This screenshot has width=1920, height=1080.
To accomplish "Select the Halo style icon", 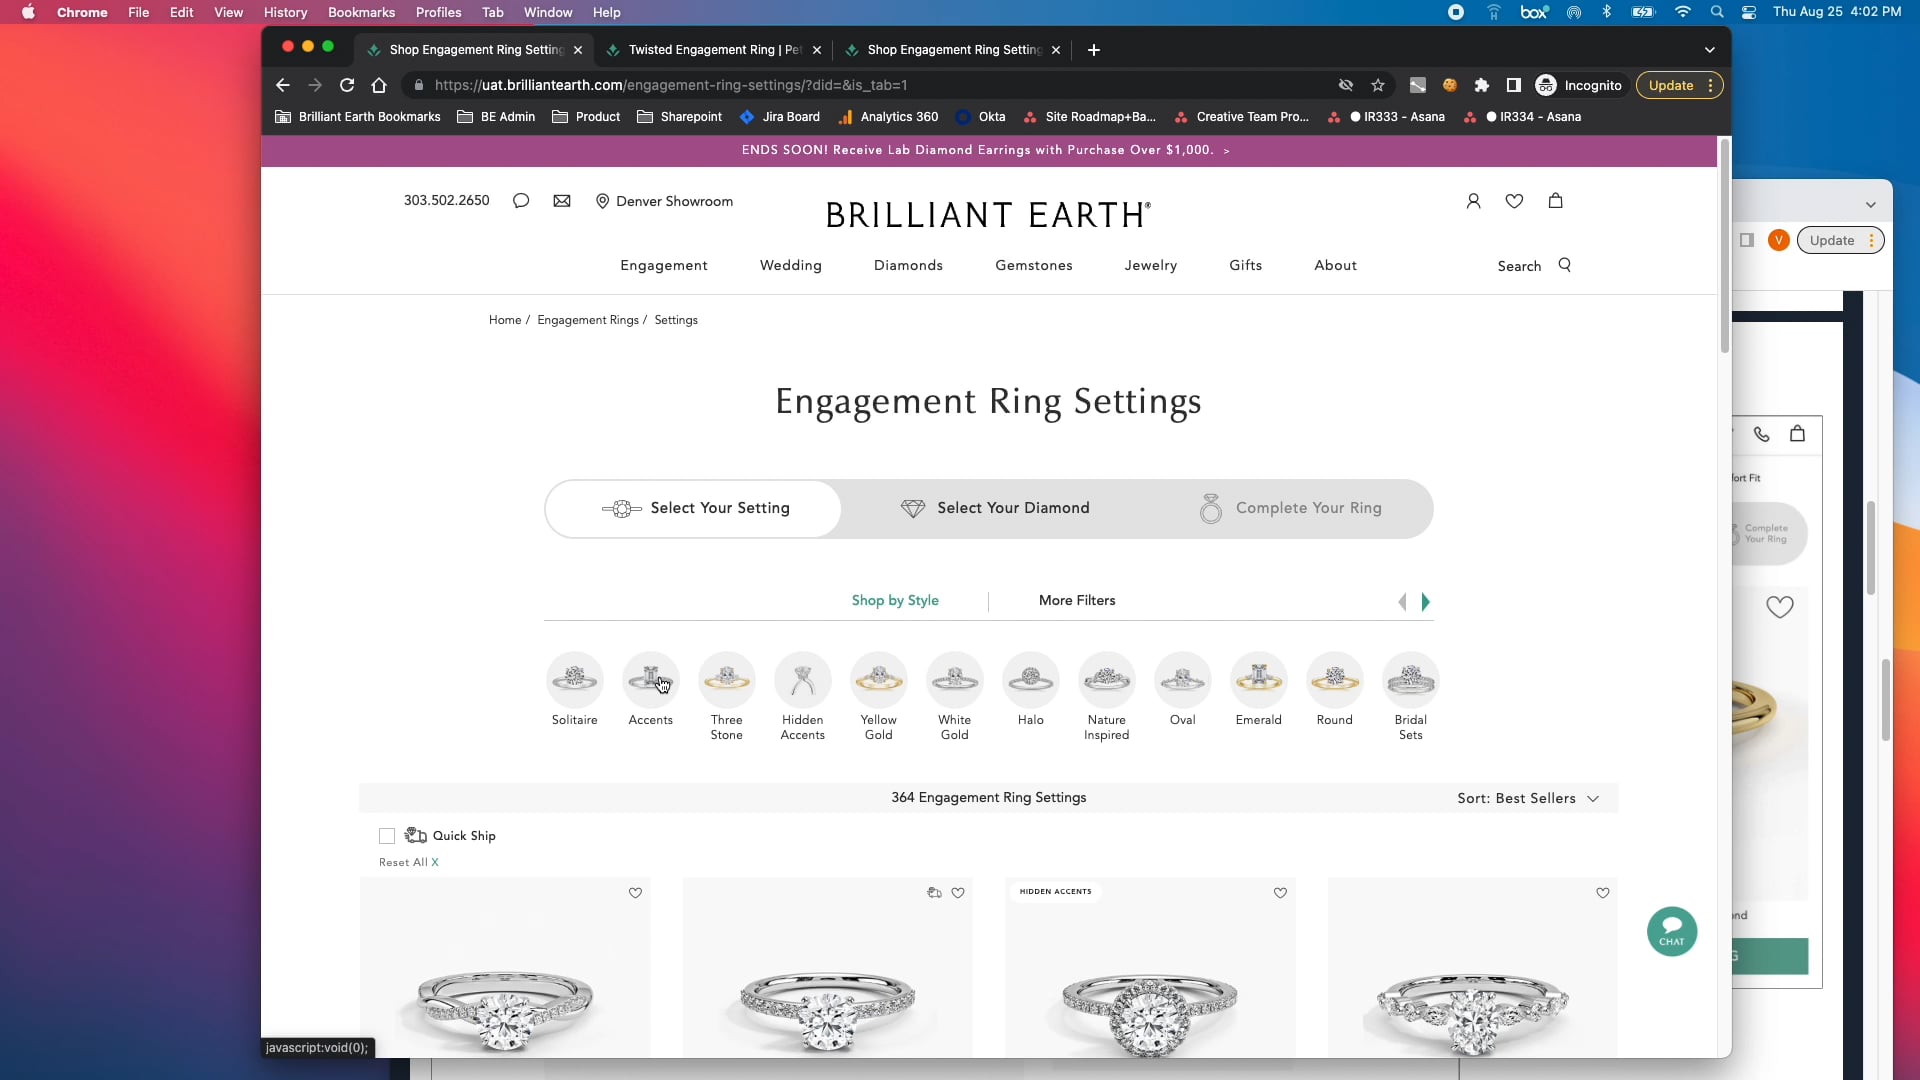I will pyautogui.click(x=1031, y=680).
